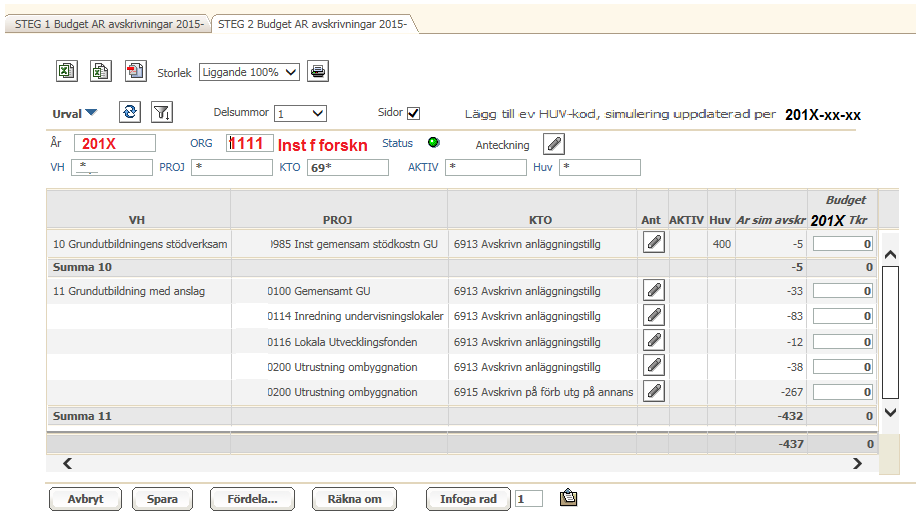Click budget field for 0985 Inst gemensam row
This screenshot has width=922, height=517.
[843, 244]
